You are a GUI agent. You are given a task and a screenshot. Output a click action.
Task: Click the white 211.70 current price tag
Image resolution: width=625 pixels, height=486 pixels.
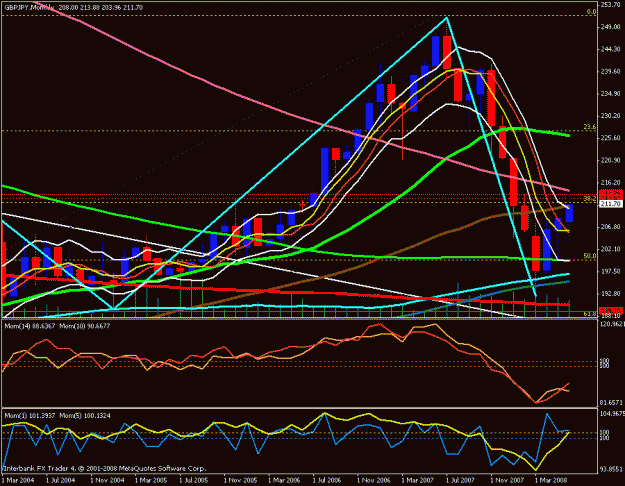611,204
